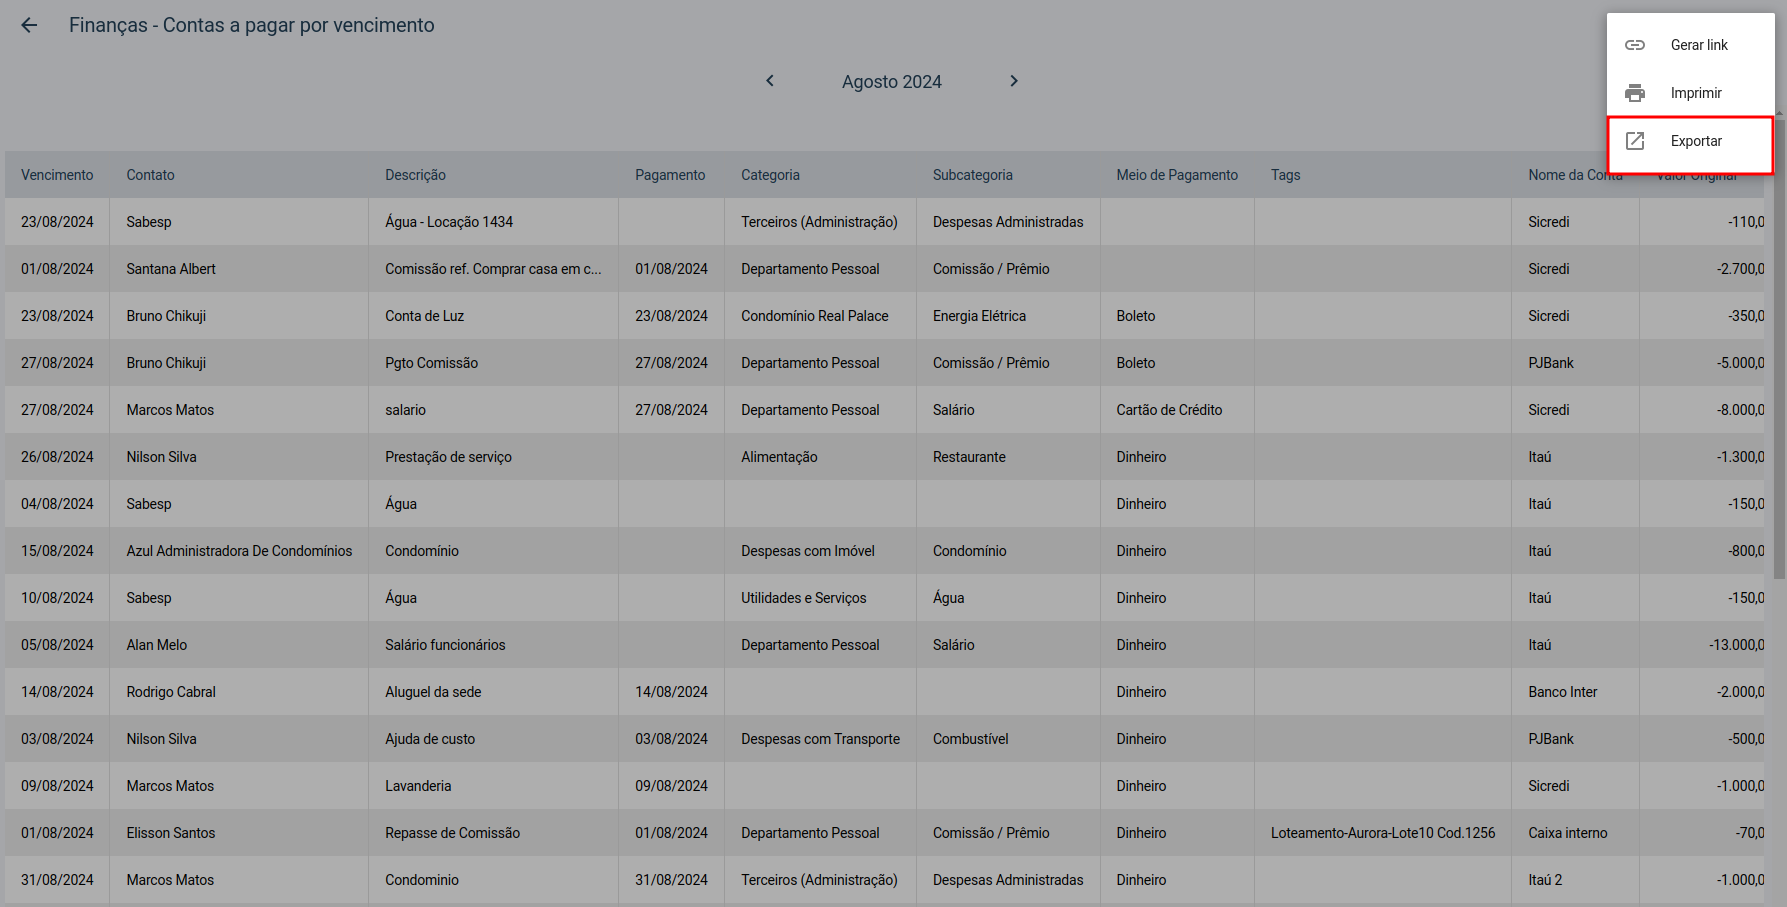
Task: Click the Condomínio Real Palace category
Action: 814,316
